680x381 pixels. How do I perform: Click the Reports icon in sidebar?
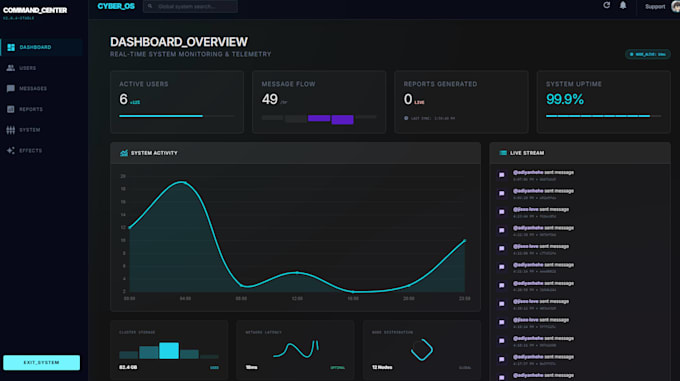point(11,109)
